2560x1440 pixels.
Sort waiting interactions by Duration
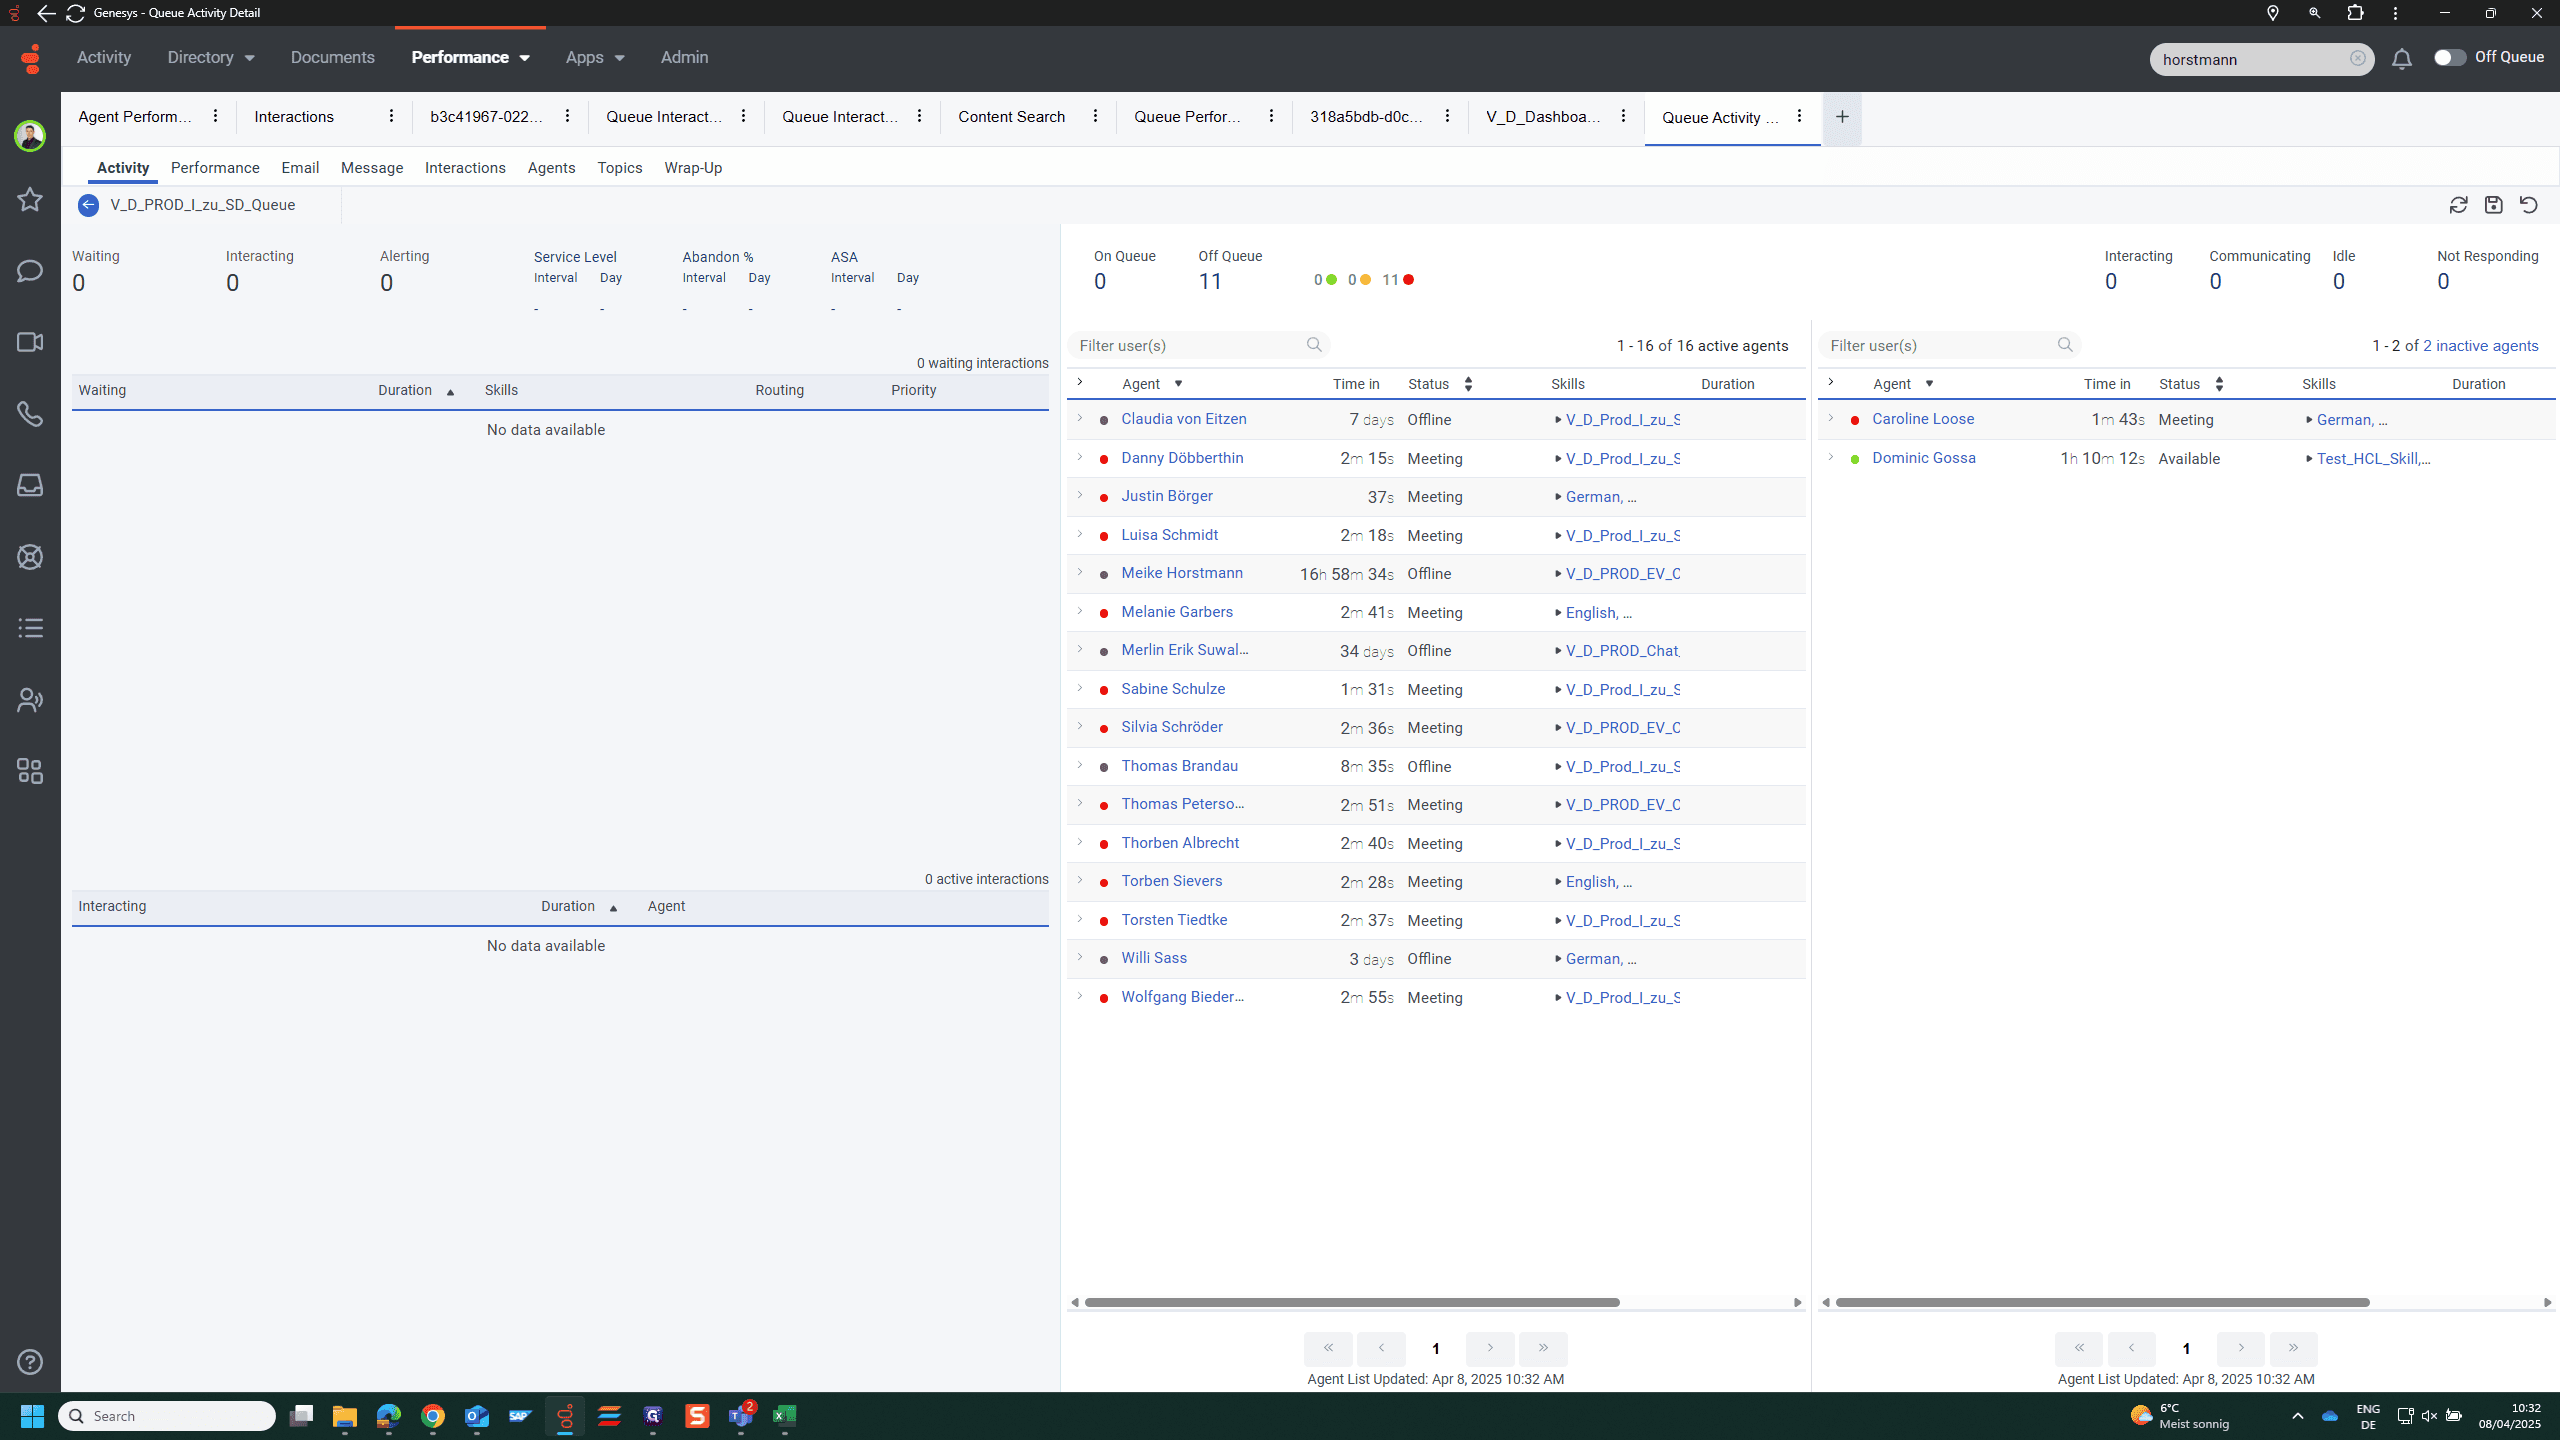416,390
